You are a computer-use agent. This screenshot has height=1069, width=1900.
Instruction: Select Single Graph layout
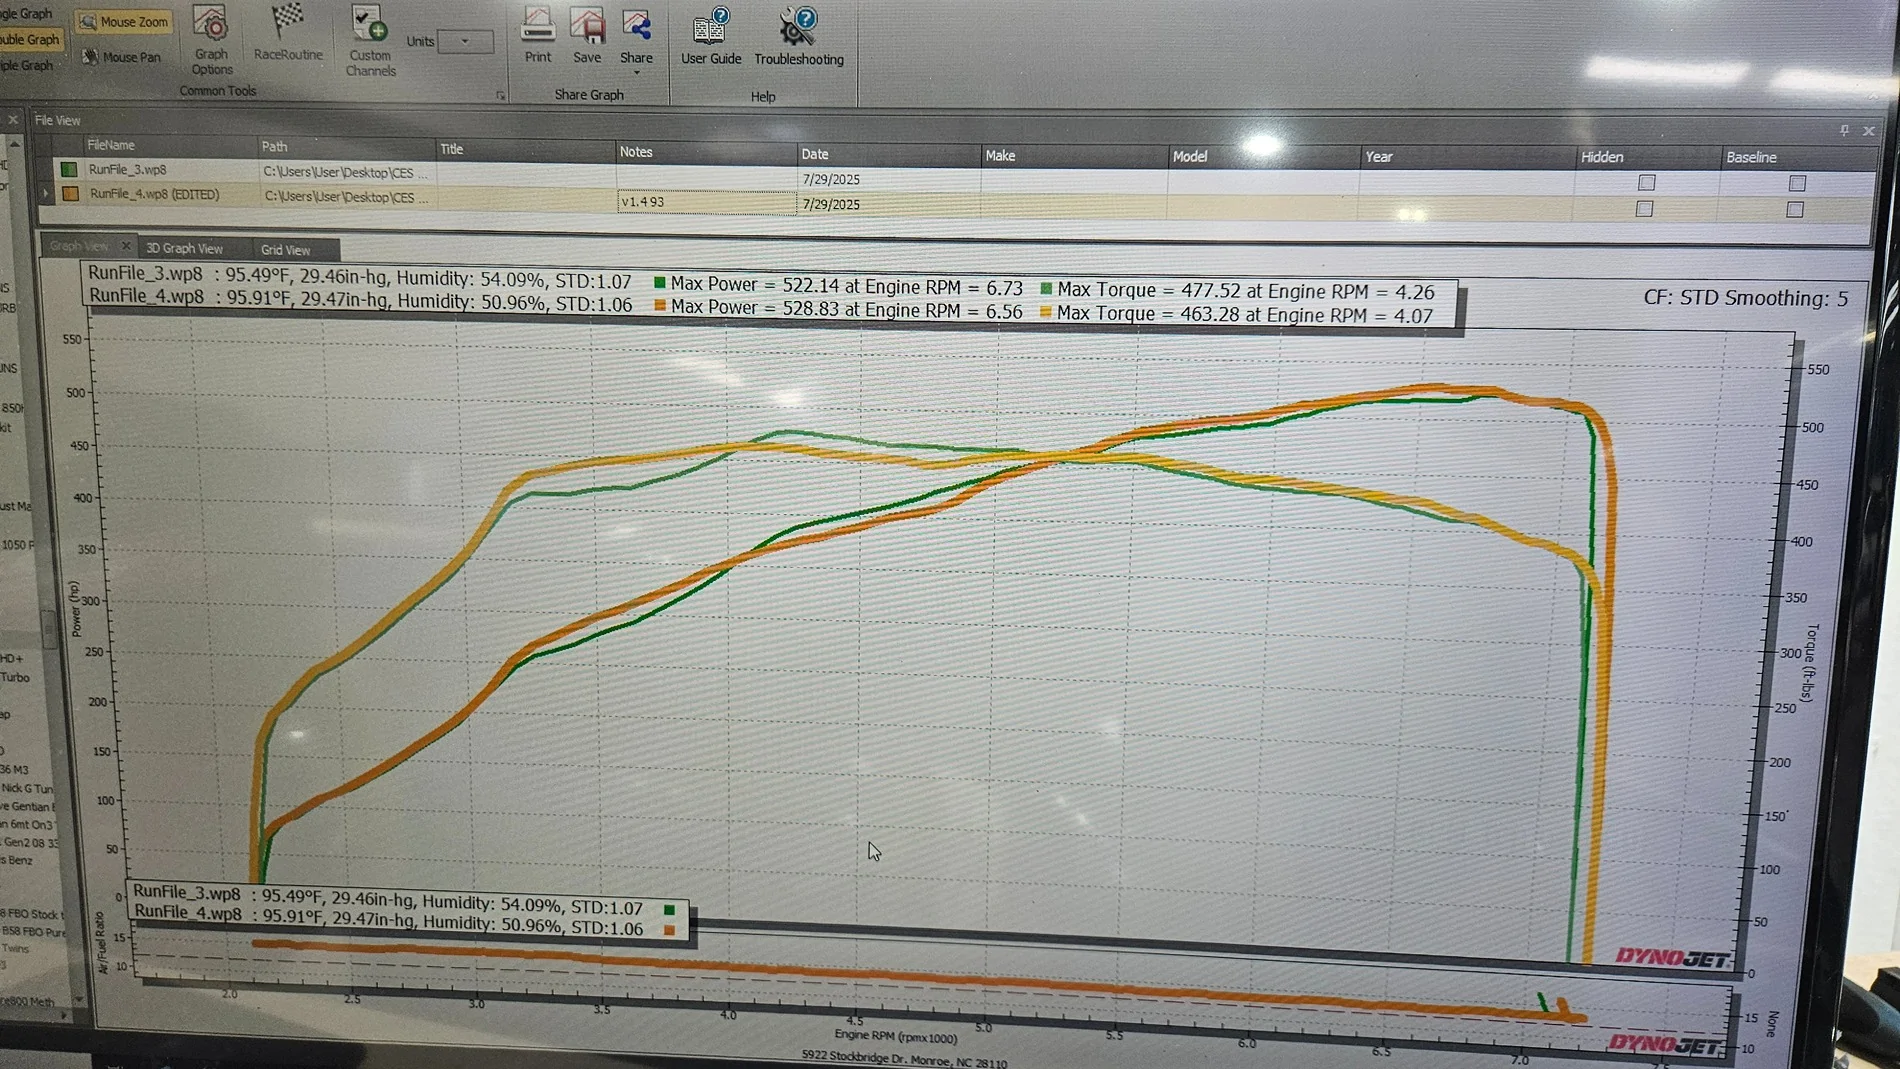pyautogui.click(x=26, y=14)
